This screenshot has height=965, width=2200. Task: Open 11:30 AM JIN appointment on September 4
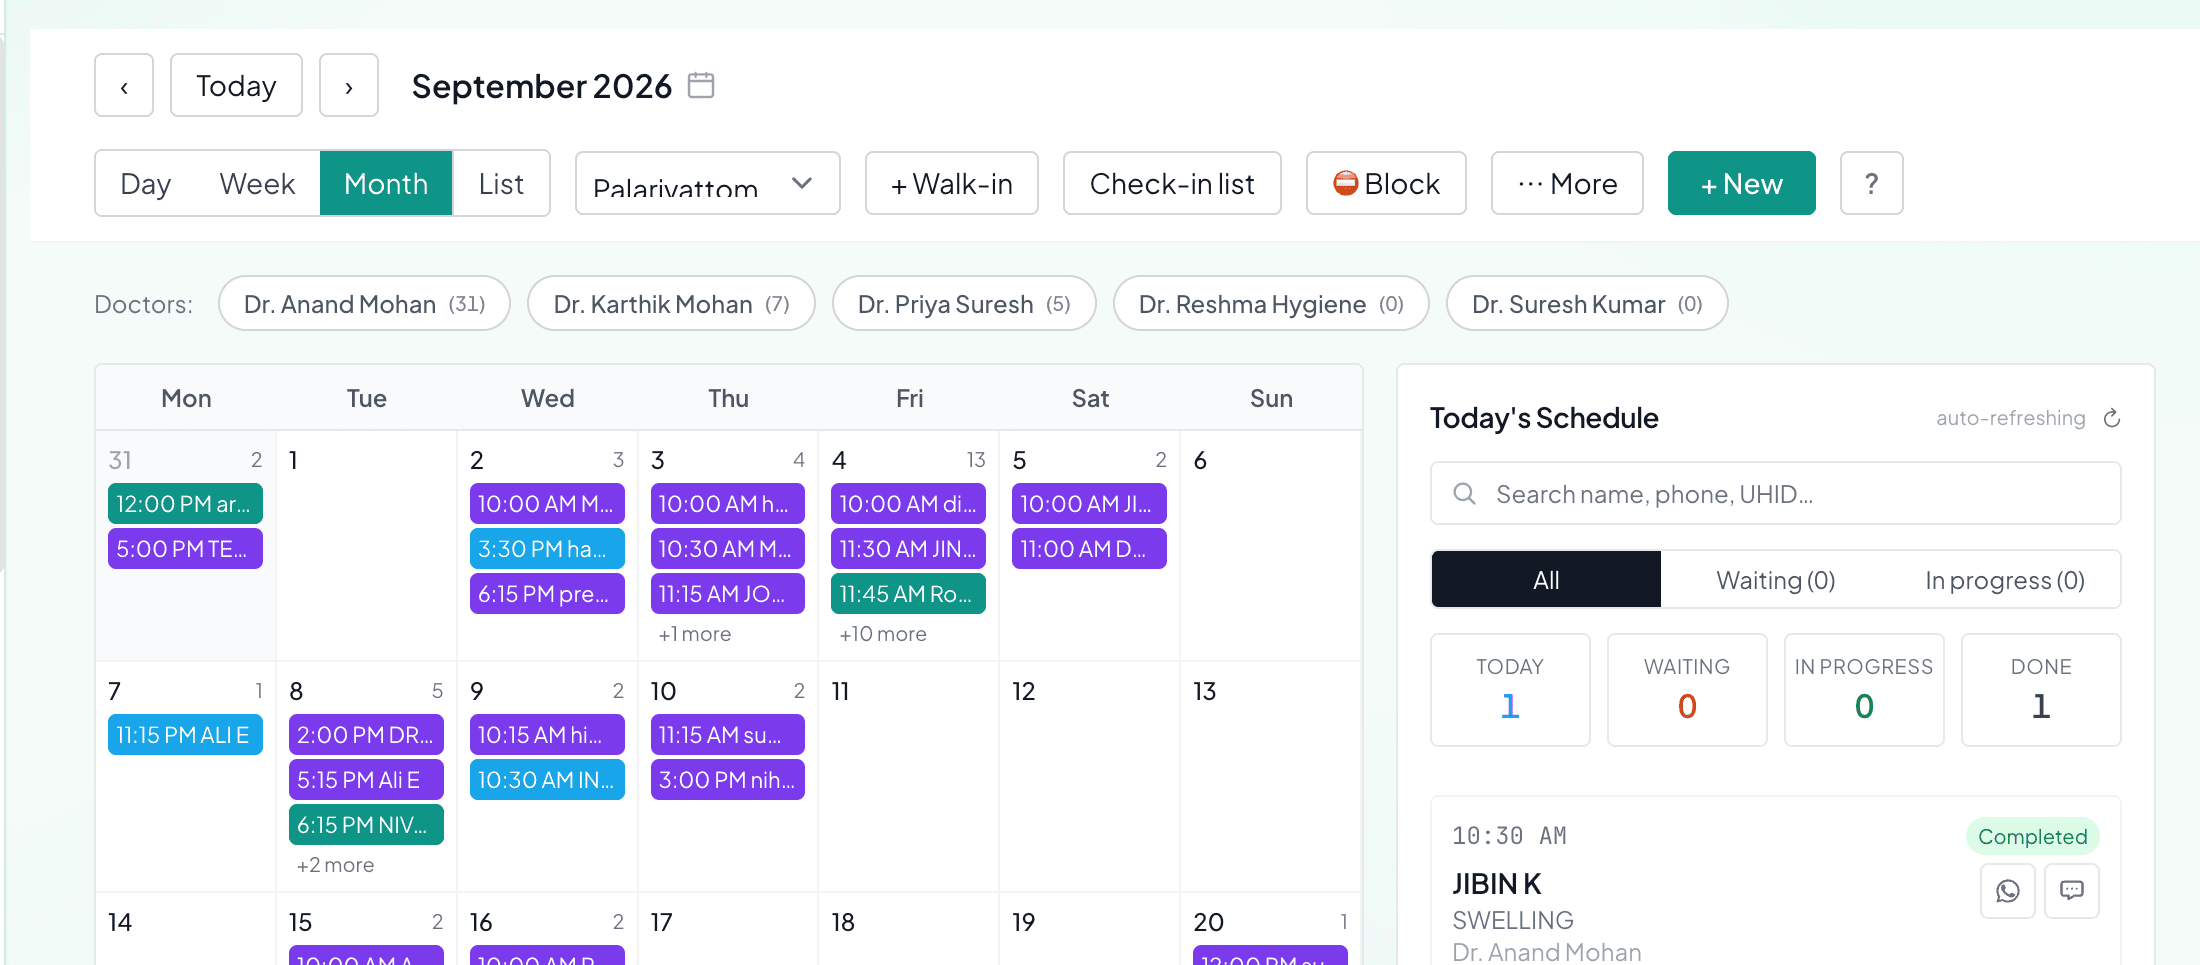pos(908,549)
